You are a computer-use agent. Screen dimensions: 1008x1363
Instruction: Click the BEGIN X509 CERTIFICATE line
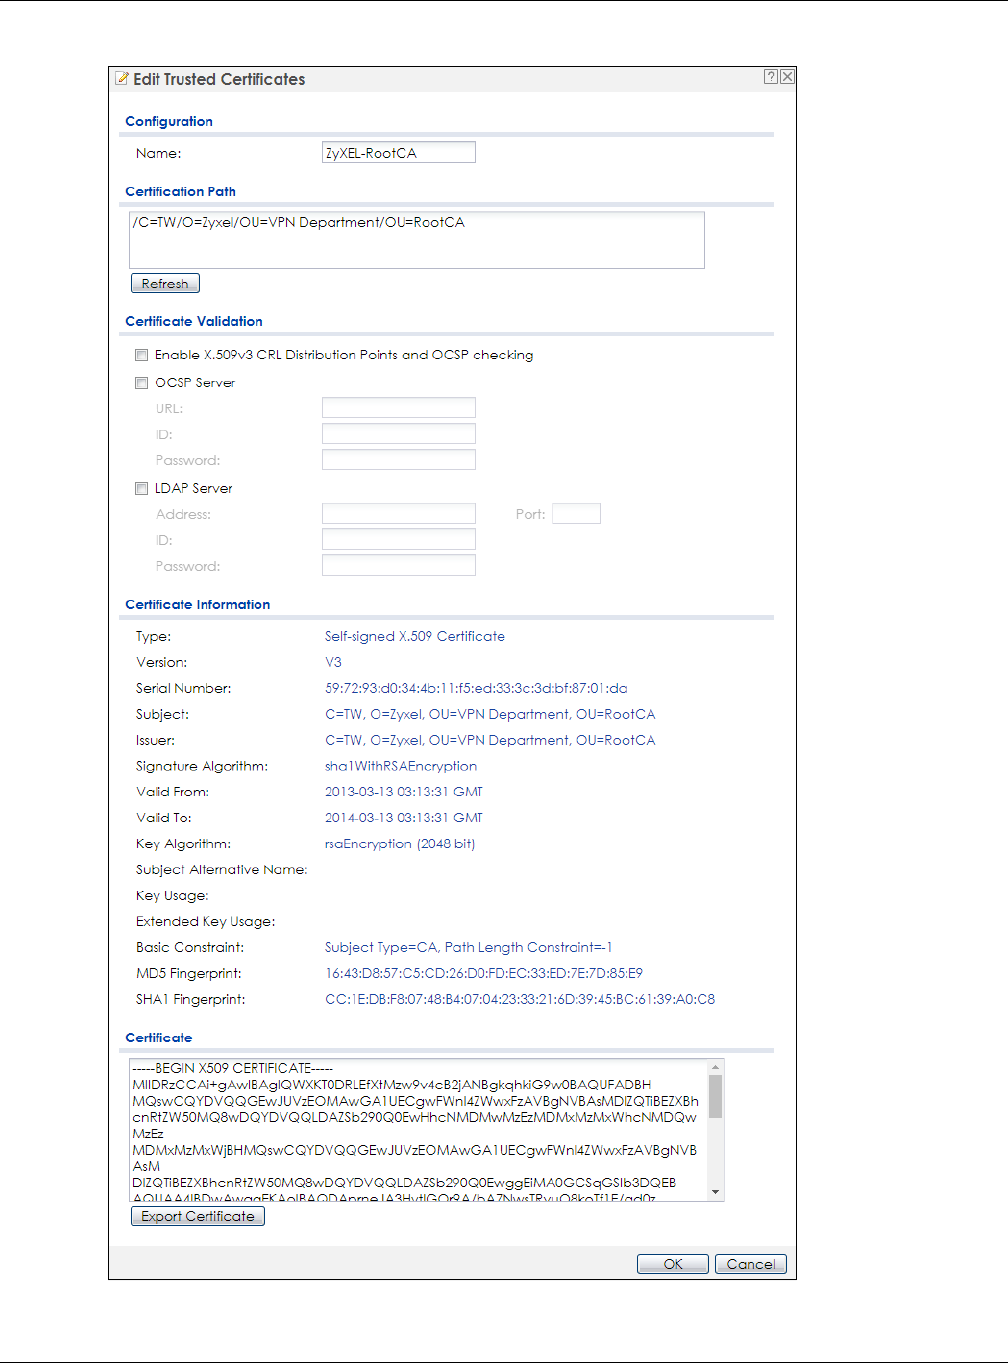233,1068
